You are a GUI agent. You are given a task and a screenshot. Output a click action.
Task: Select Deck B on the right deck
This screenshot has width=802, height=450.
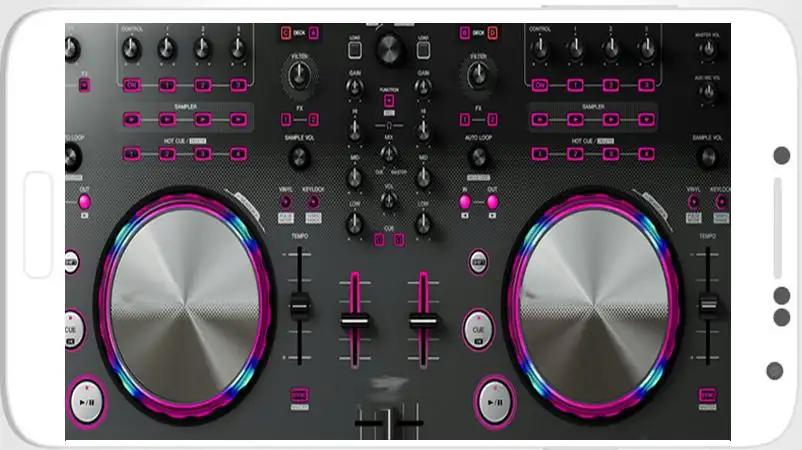pos(464,33)
